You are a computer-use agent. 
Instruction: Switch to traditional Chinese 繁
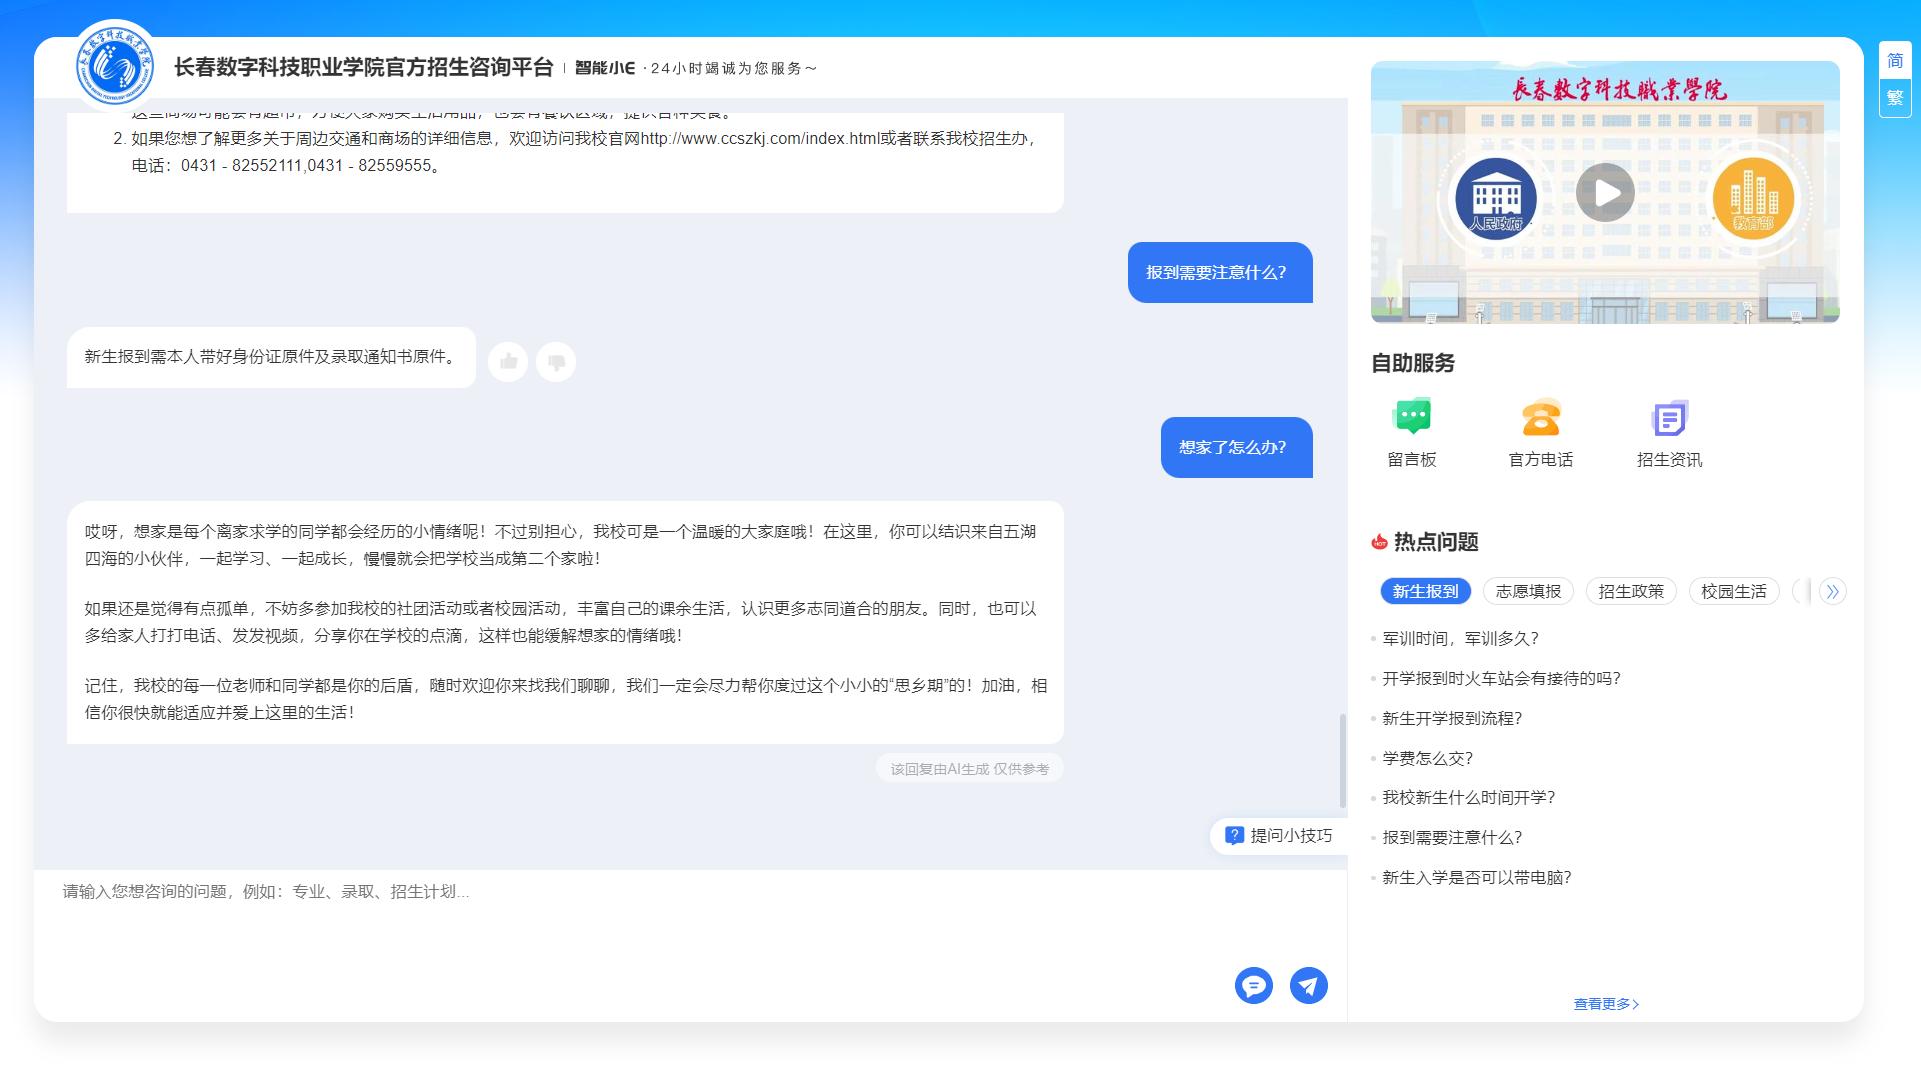[1895, 98]
